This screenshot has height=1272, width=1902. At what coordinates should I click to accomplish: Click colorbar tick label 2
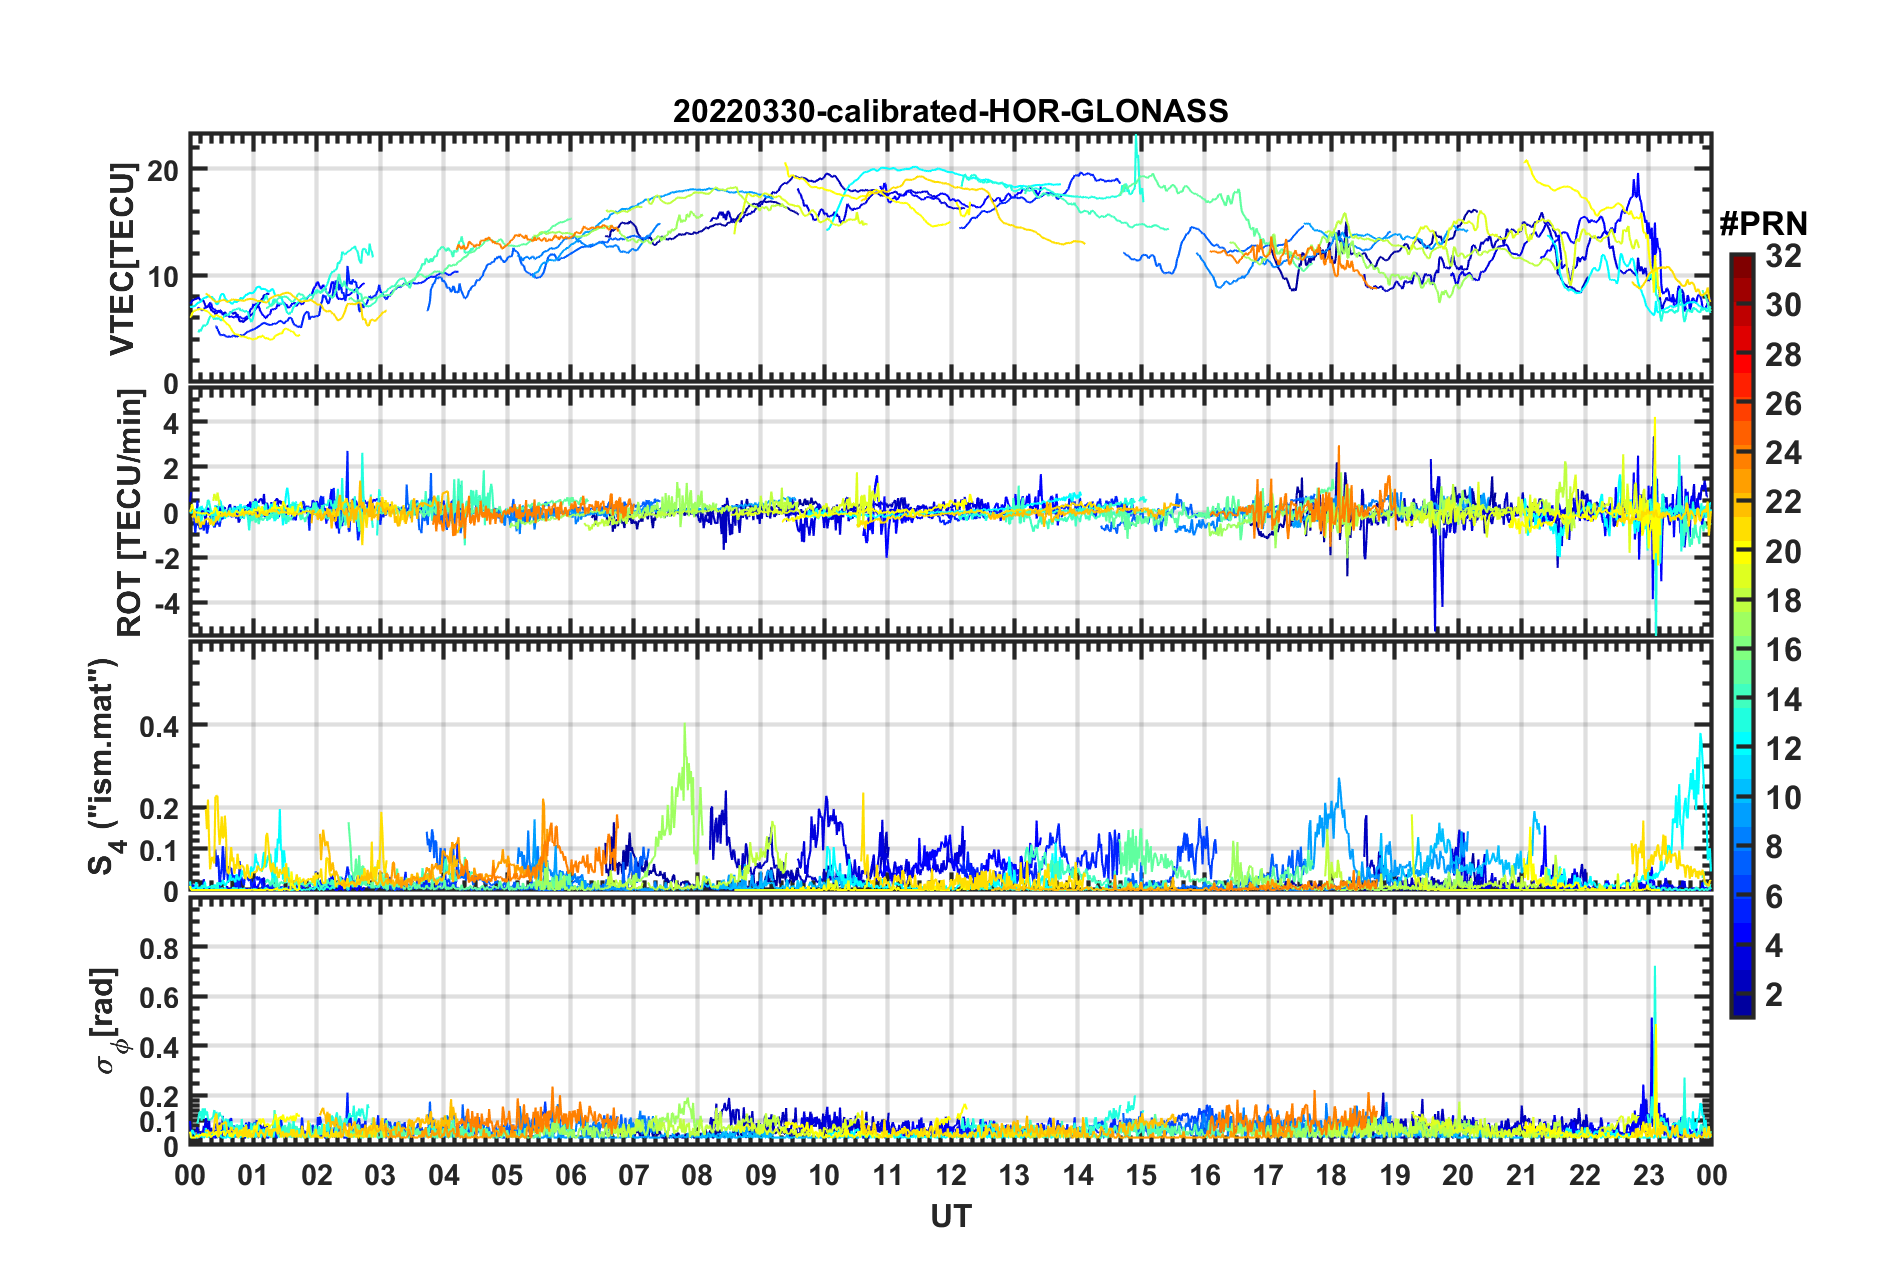tap(1774, 995)
